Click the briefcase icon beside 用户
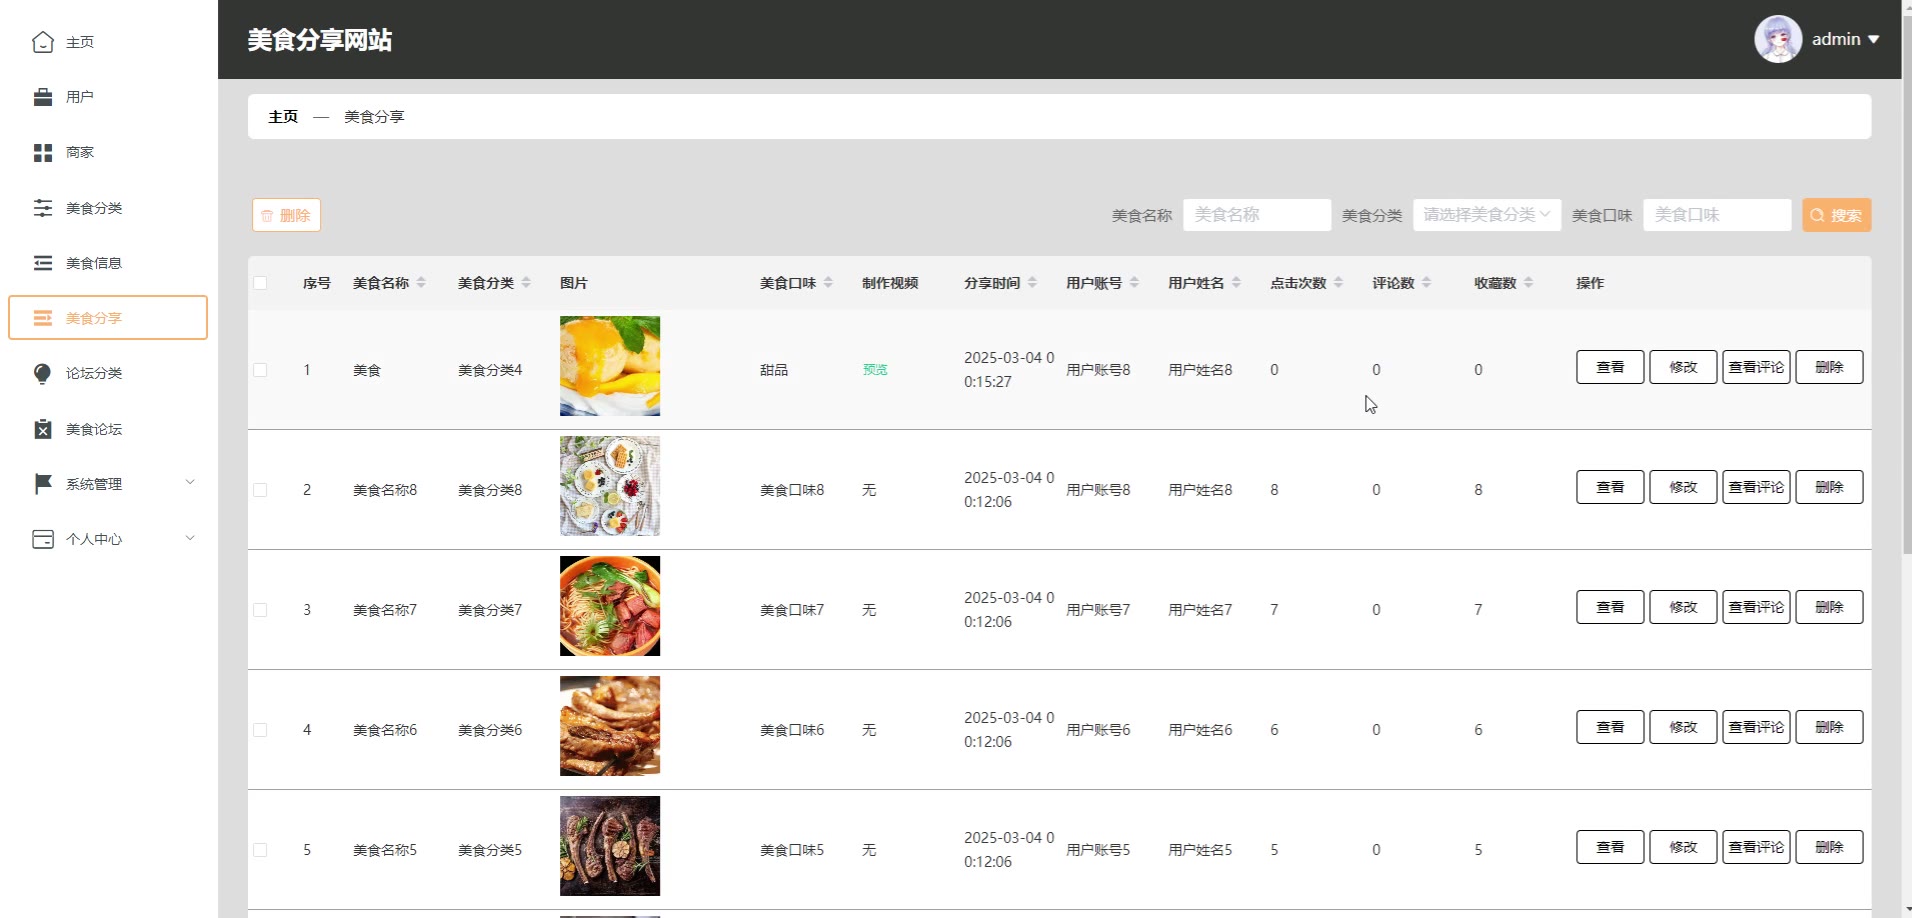This screenshot has height=918, width=1912. coord(42,97)
